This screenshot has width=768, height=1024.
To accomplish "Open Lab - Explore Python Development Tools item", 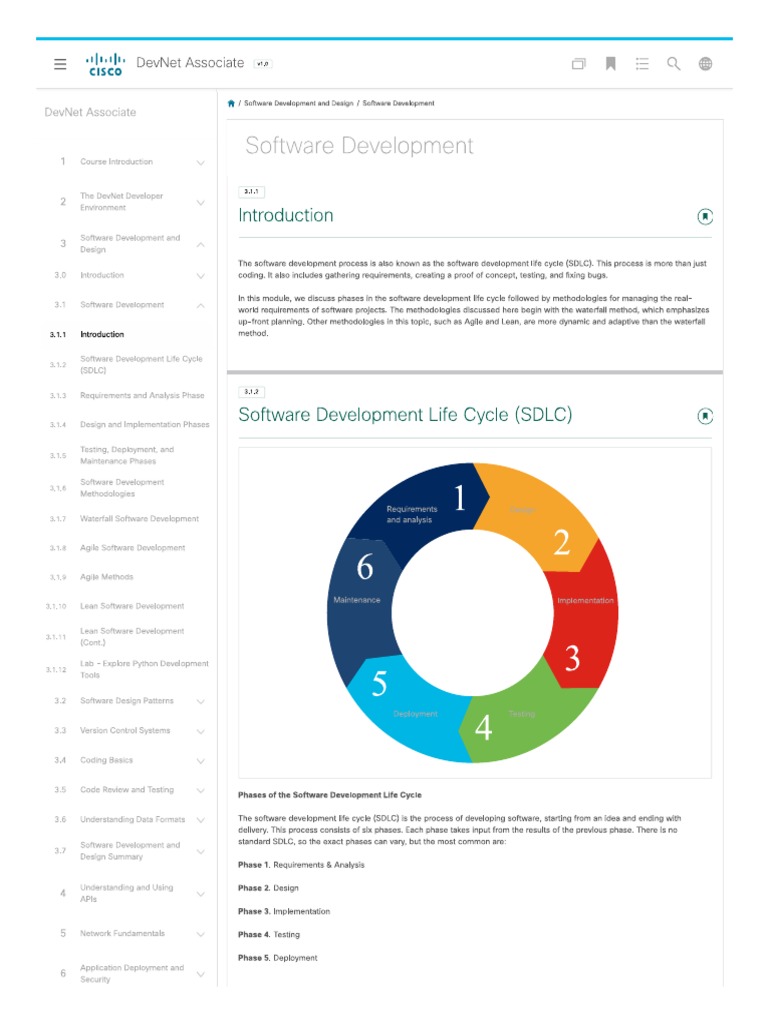I will 144,669.
